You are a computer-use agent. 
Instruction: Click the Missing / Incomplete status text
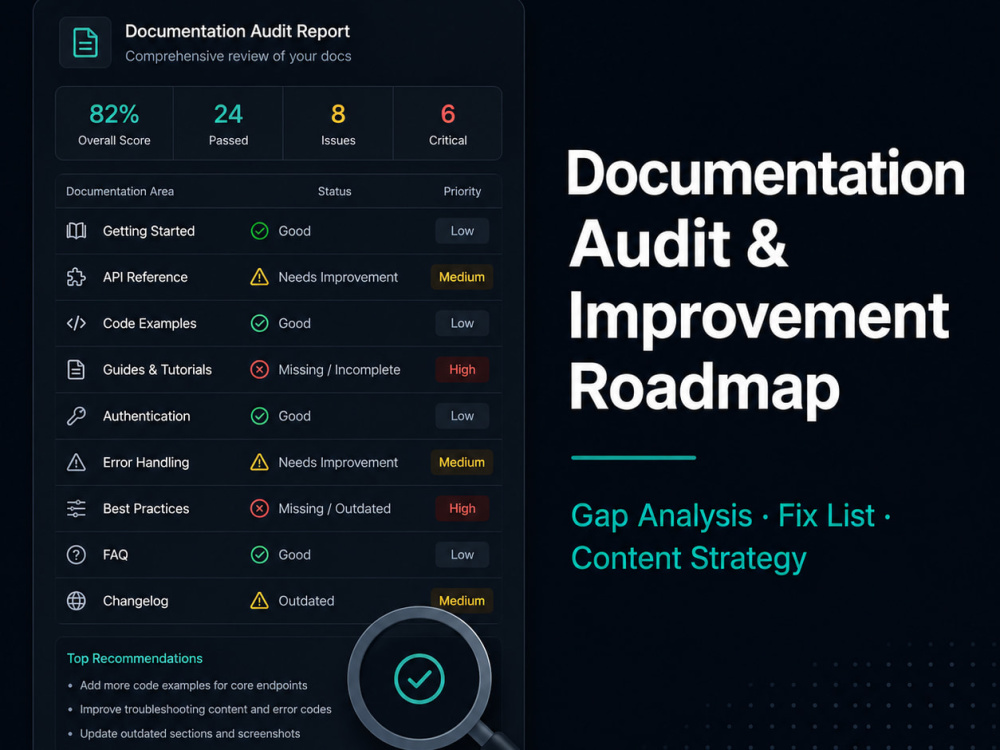[x=339, y=370]
